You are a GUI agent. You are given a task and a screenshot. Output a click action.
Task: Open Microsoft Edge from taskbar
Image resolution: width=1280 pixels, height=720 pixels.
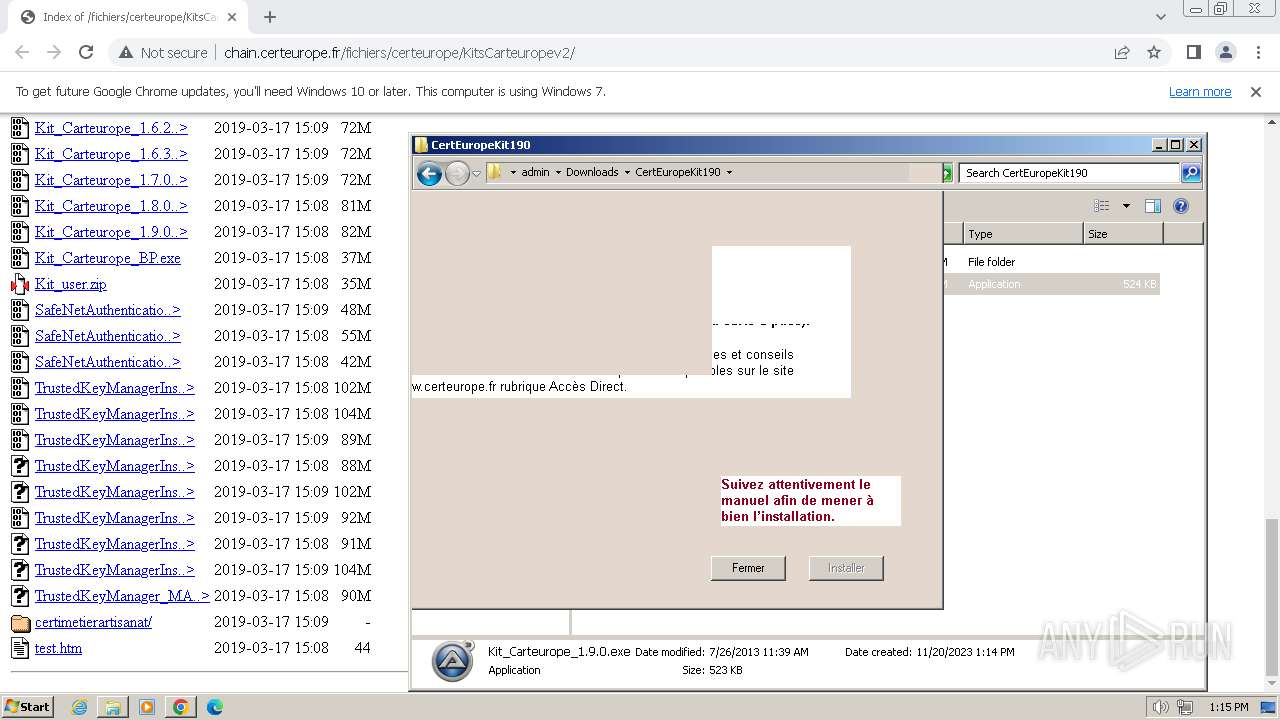(x=214, y=707)
